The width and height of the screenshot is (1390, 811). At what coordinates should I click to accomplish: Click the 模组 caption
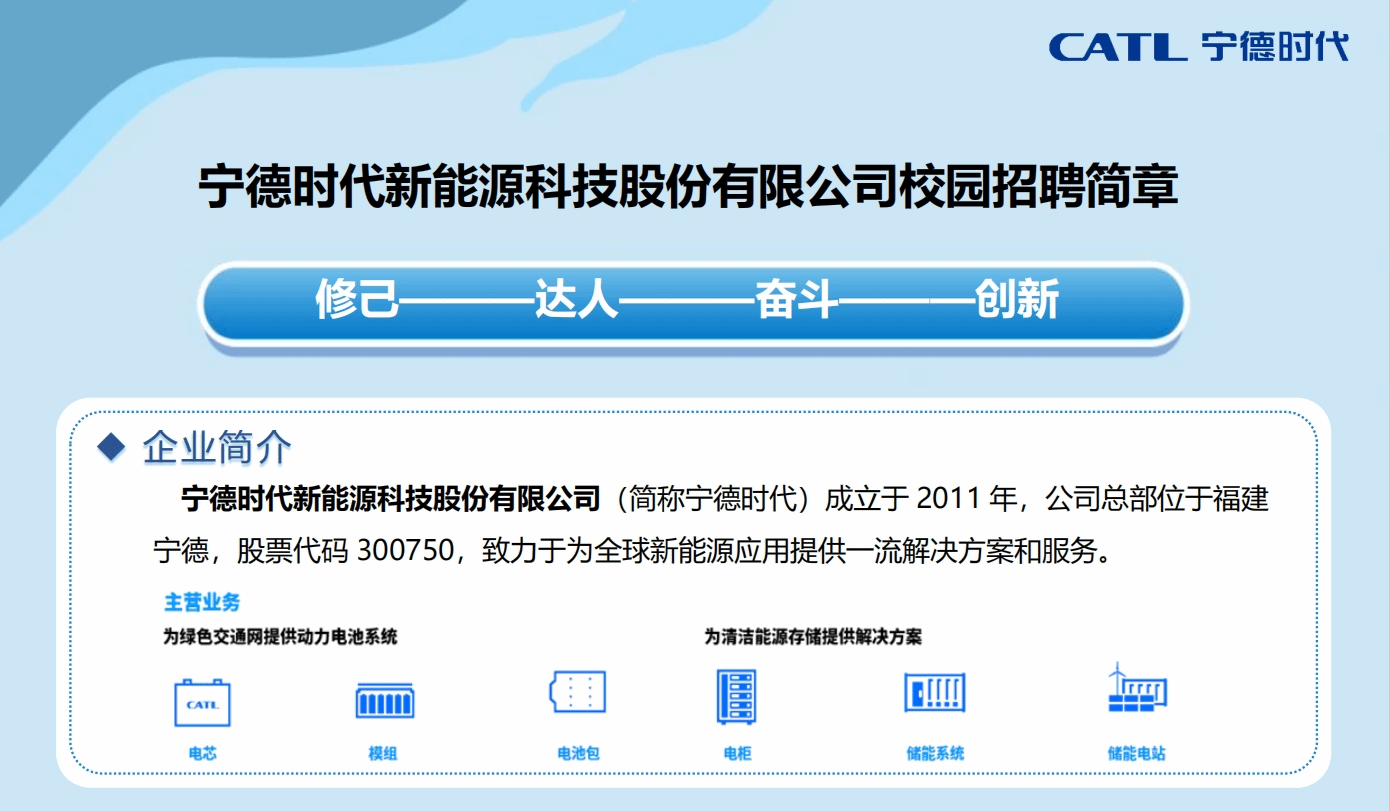pyautogui.click(x=383, y=753)
